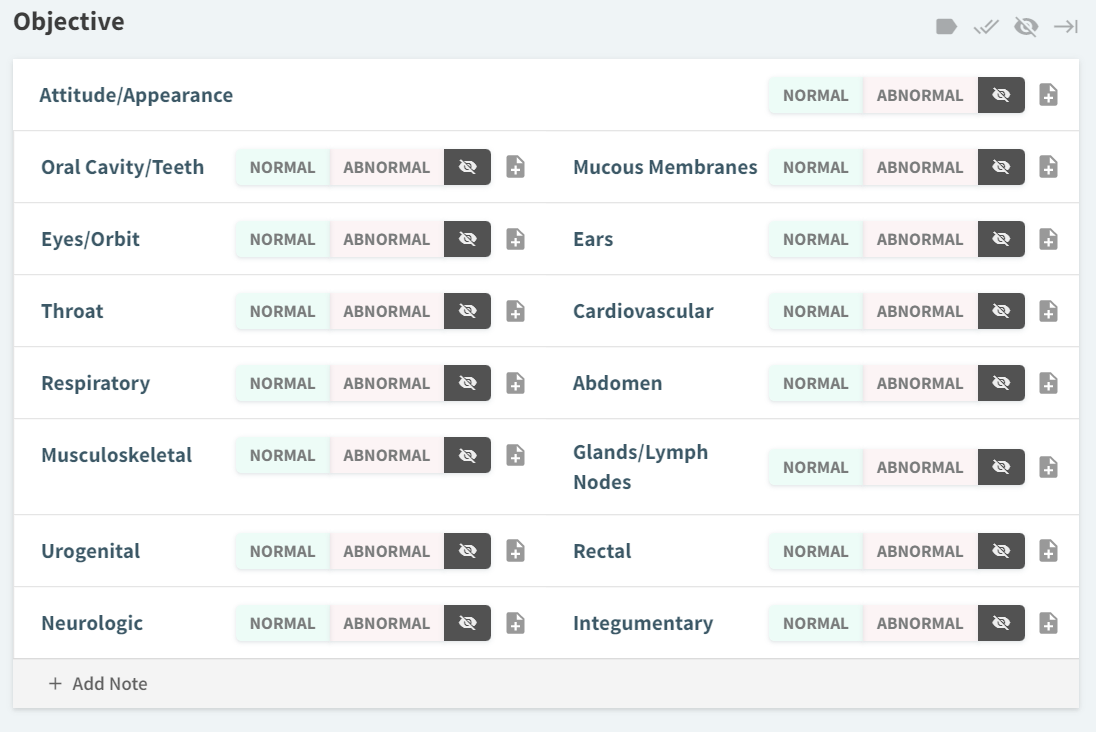Mark Abdomen as Abnormal

point(919,383)
